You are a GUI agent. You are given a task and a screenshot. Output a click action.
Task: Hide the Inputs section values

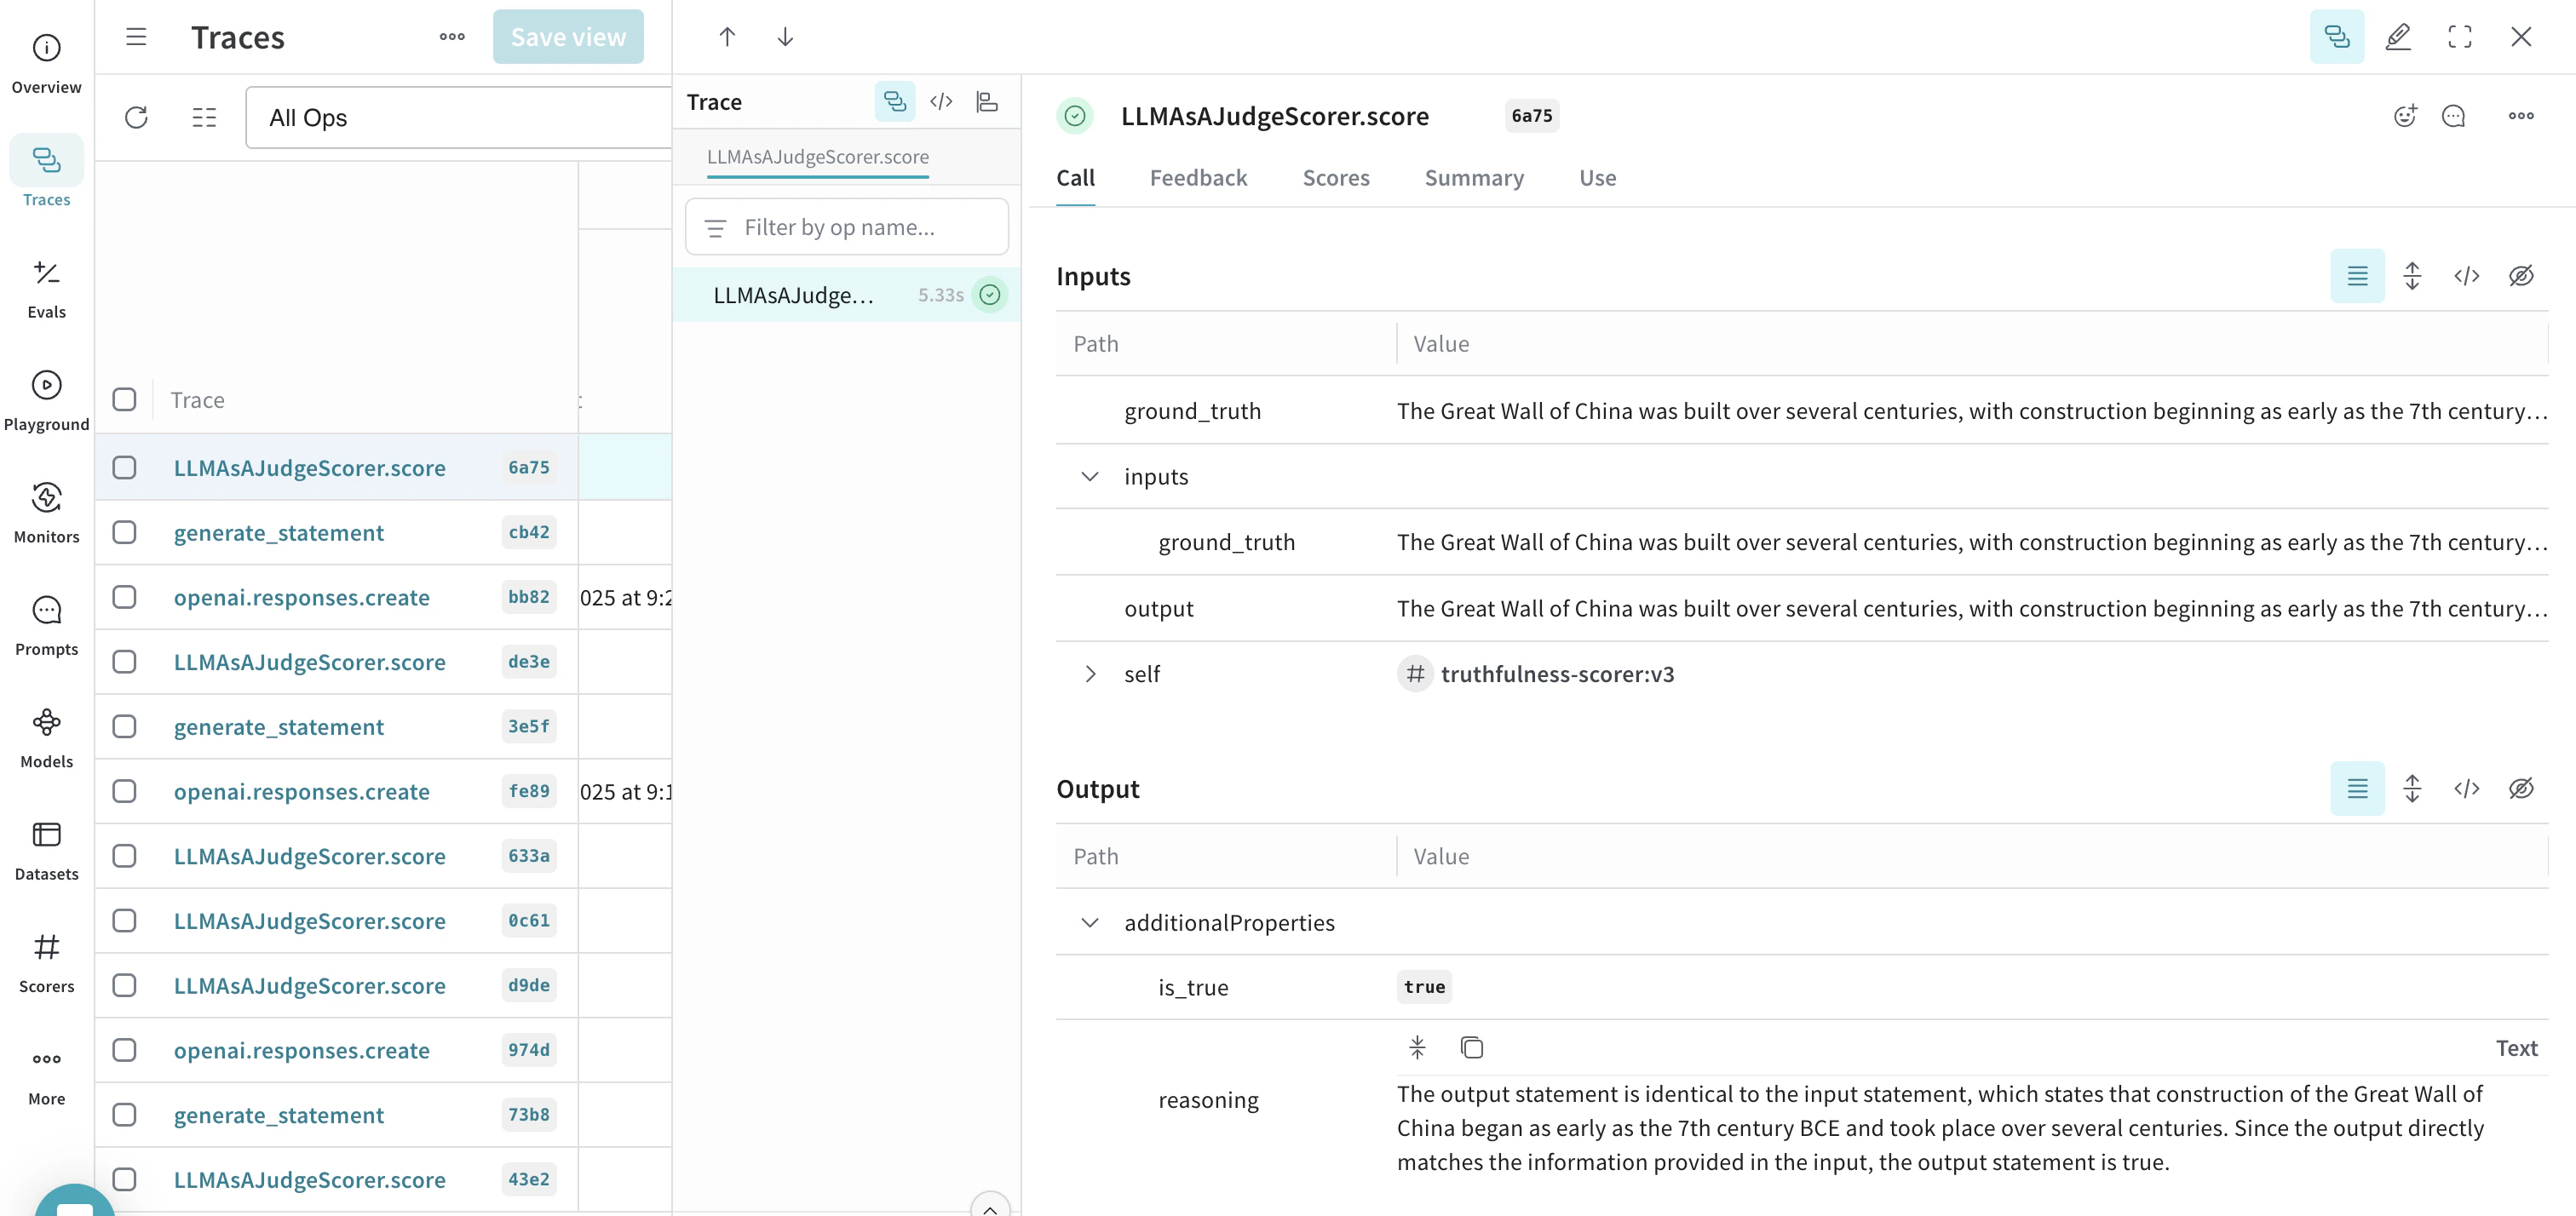click(2520, 276)
